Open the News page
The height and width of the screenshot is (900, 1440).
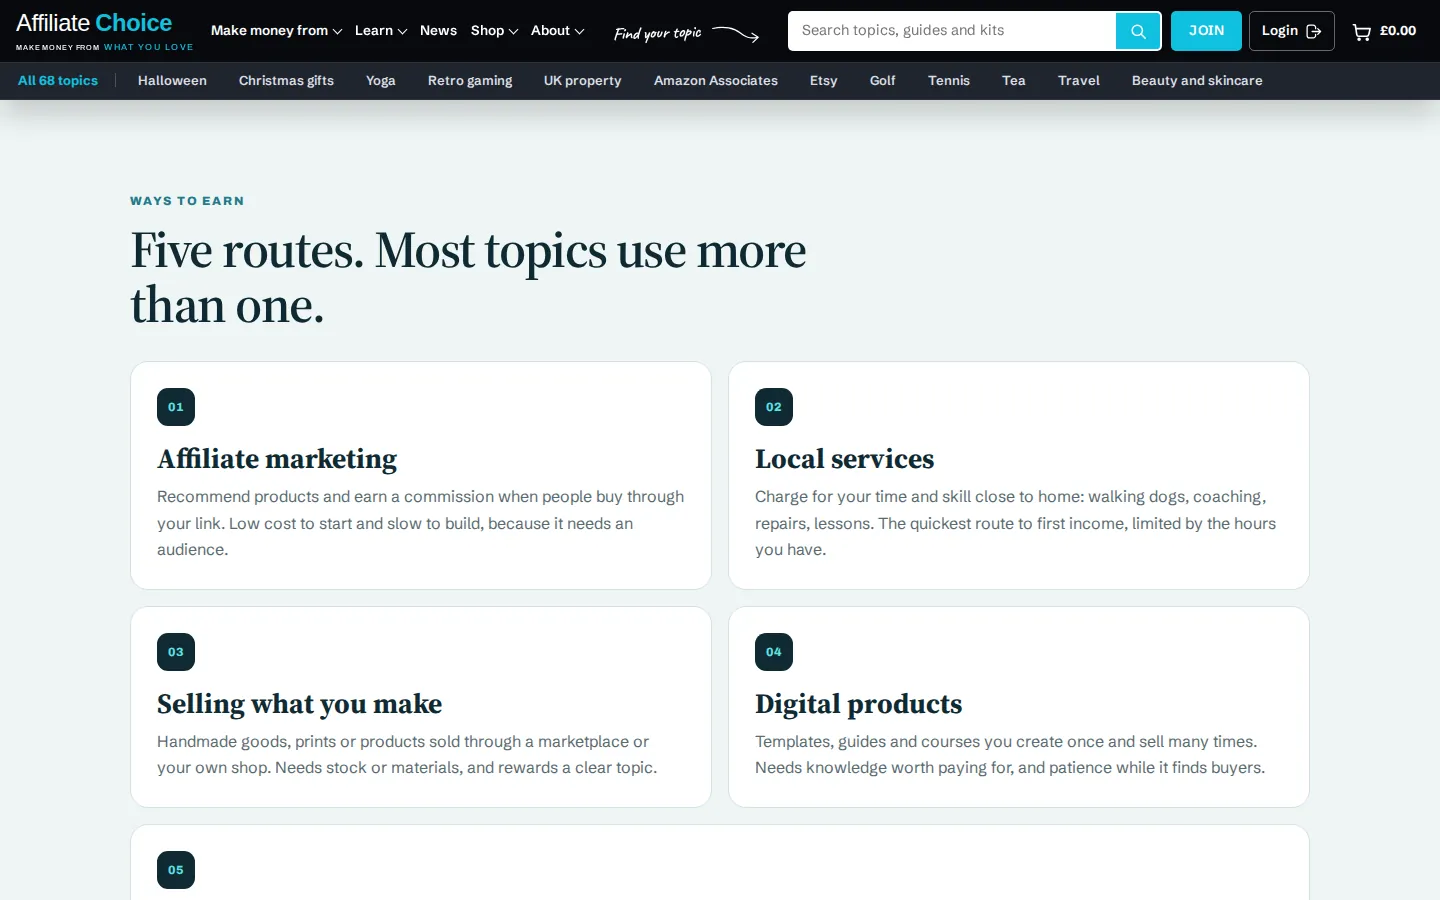tap(438, 31)
